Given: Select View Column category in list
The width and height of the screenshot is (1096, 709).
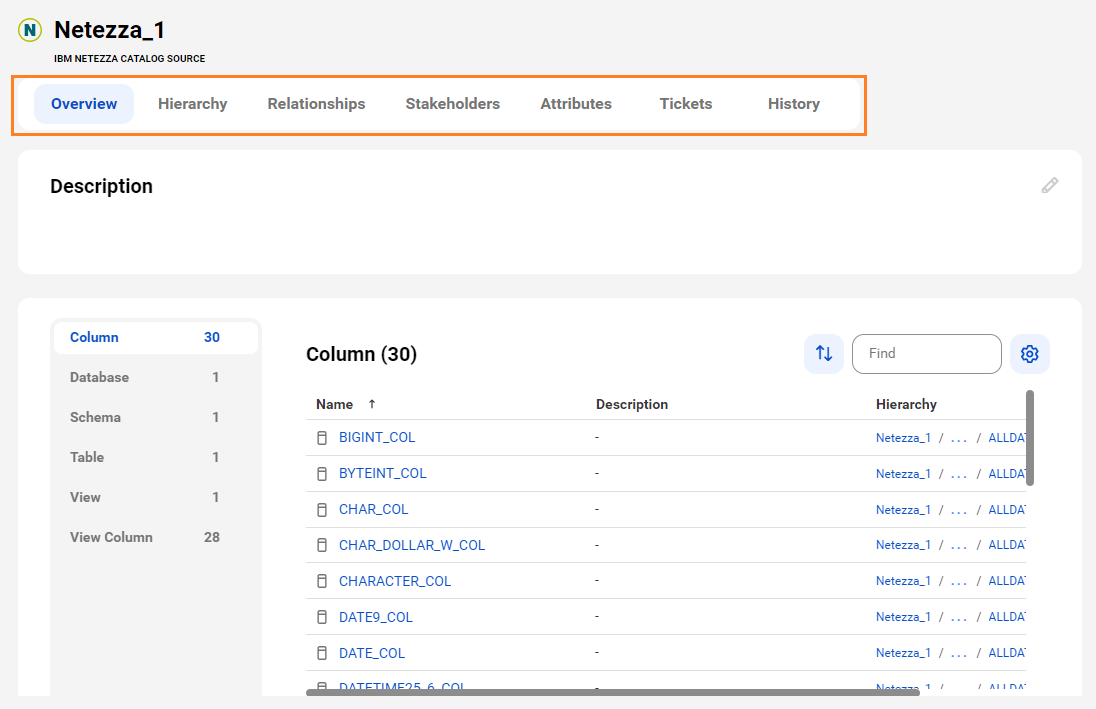Looking at the screenshot, I should point(156,537).
